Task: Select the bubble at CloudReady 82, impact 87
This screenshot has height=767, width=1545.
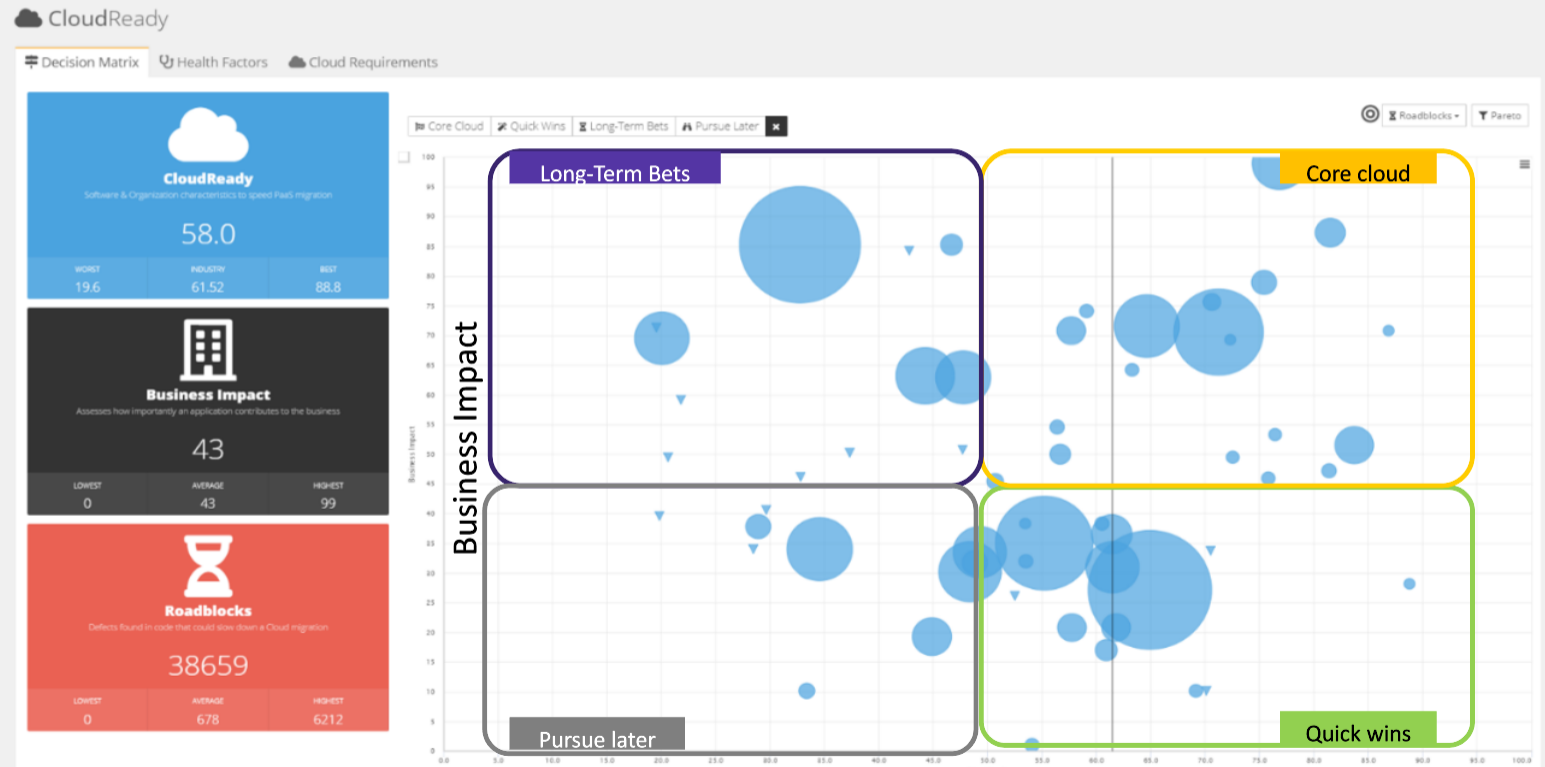Action: coord(1330,233)
